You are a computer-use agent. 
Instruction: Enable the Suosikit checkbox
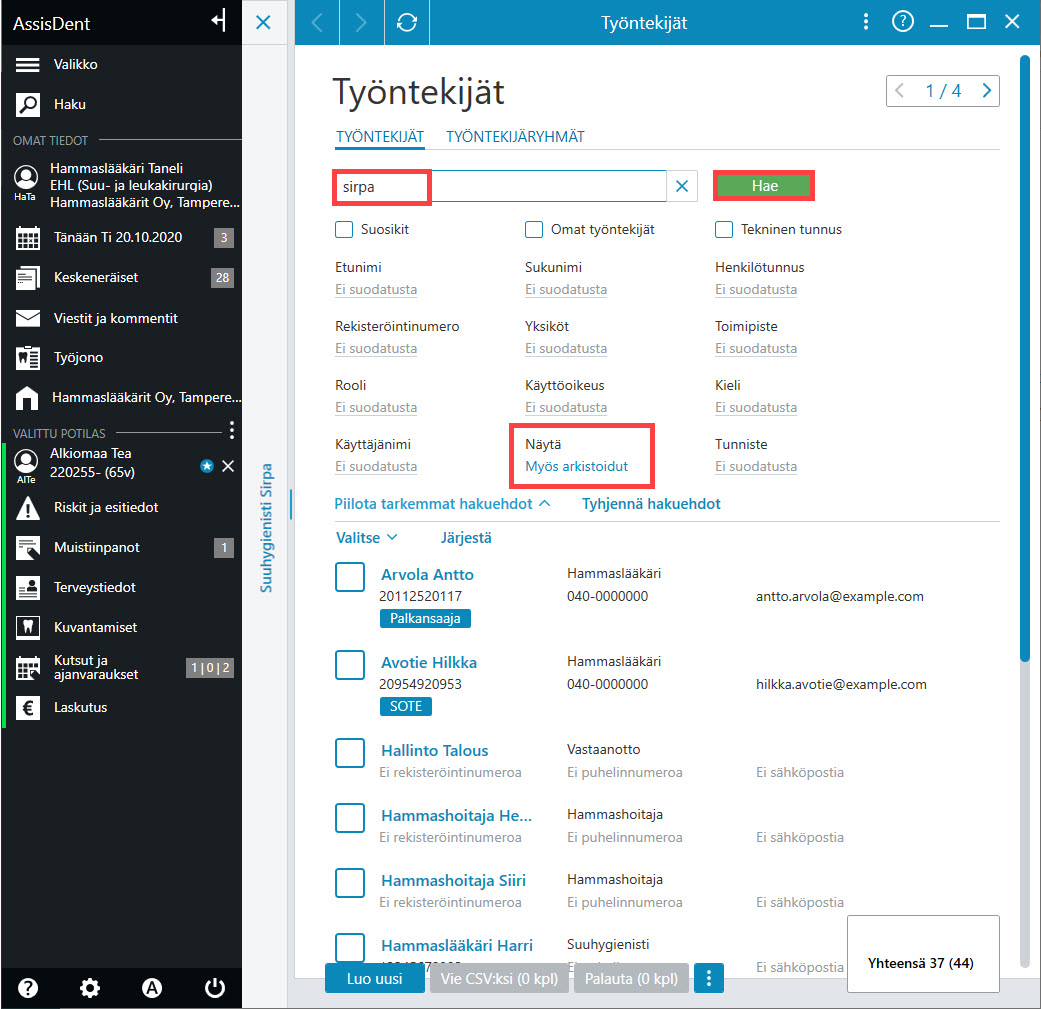click(344, 230)
